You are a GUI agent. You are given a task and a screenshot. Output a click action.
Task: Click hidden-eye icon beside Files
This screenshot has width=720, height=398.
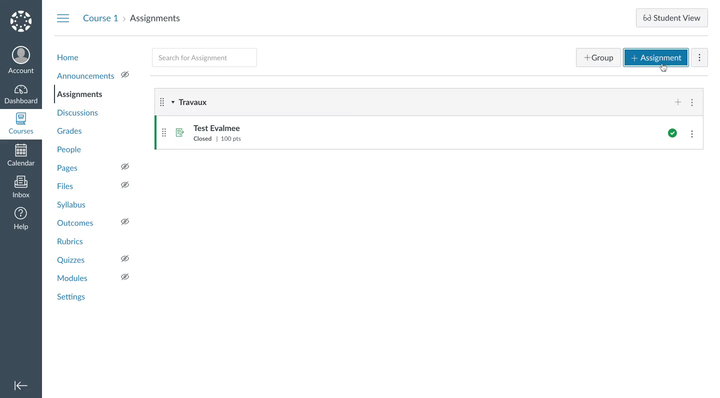tap(125, 185)
